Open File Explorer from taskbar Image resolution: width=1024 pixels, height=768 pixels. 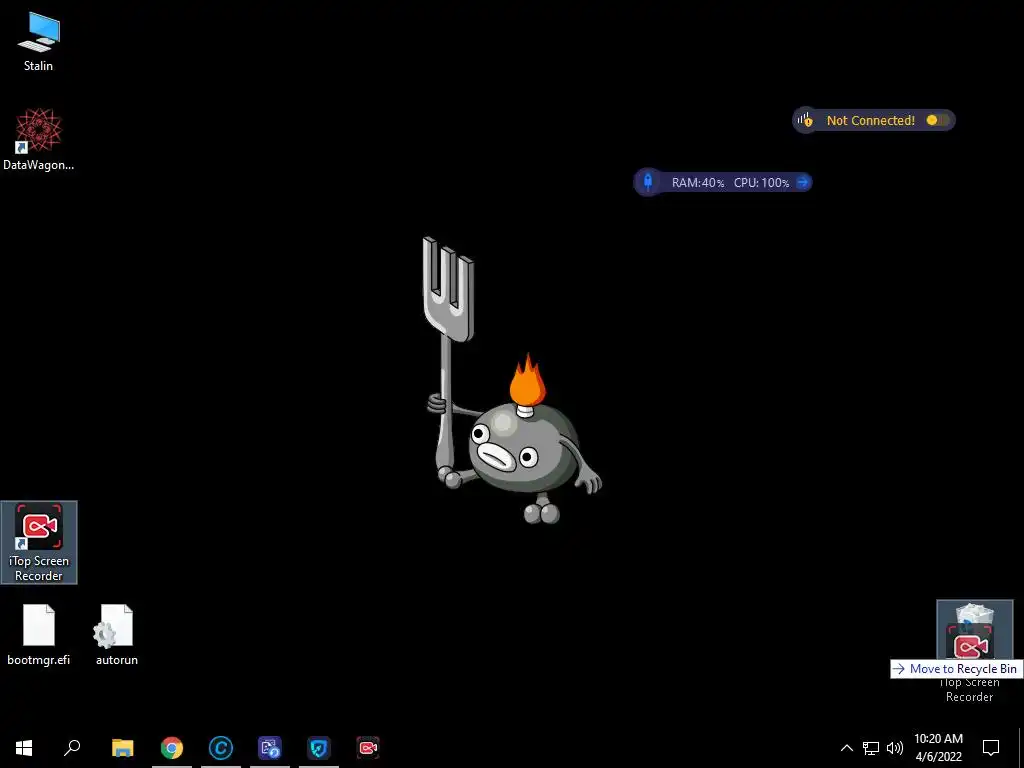tap(122, 748)
